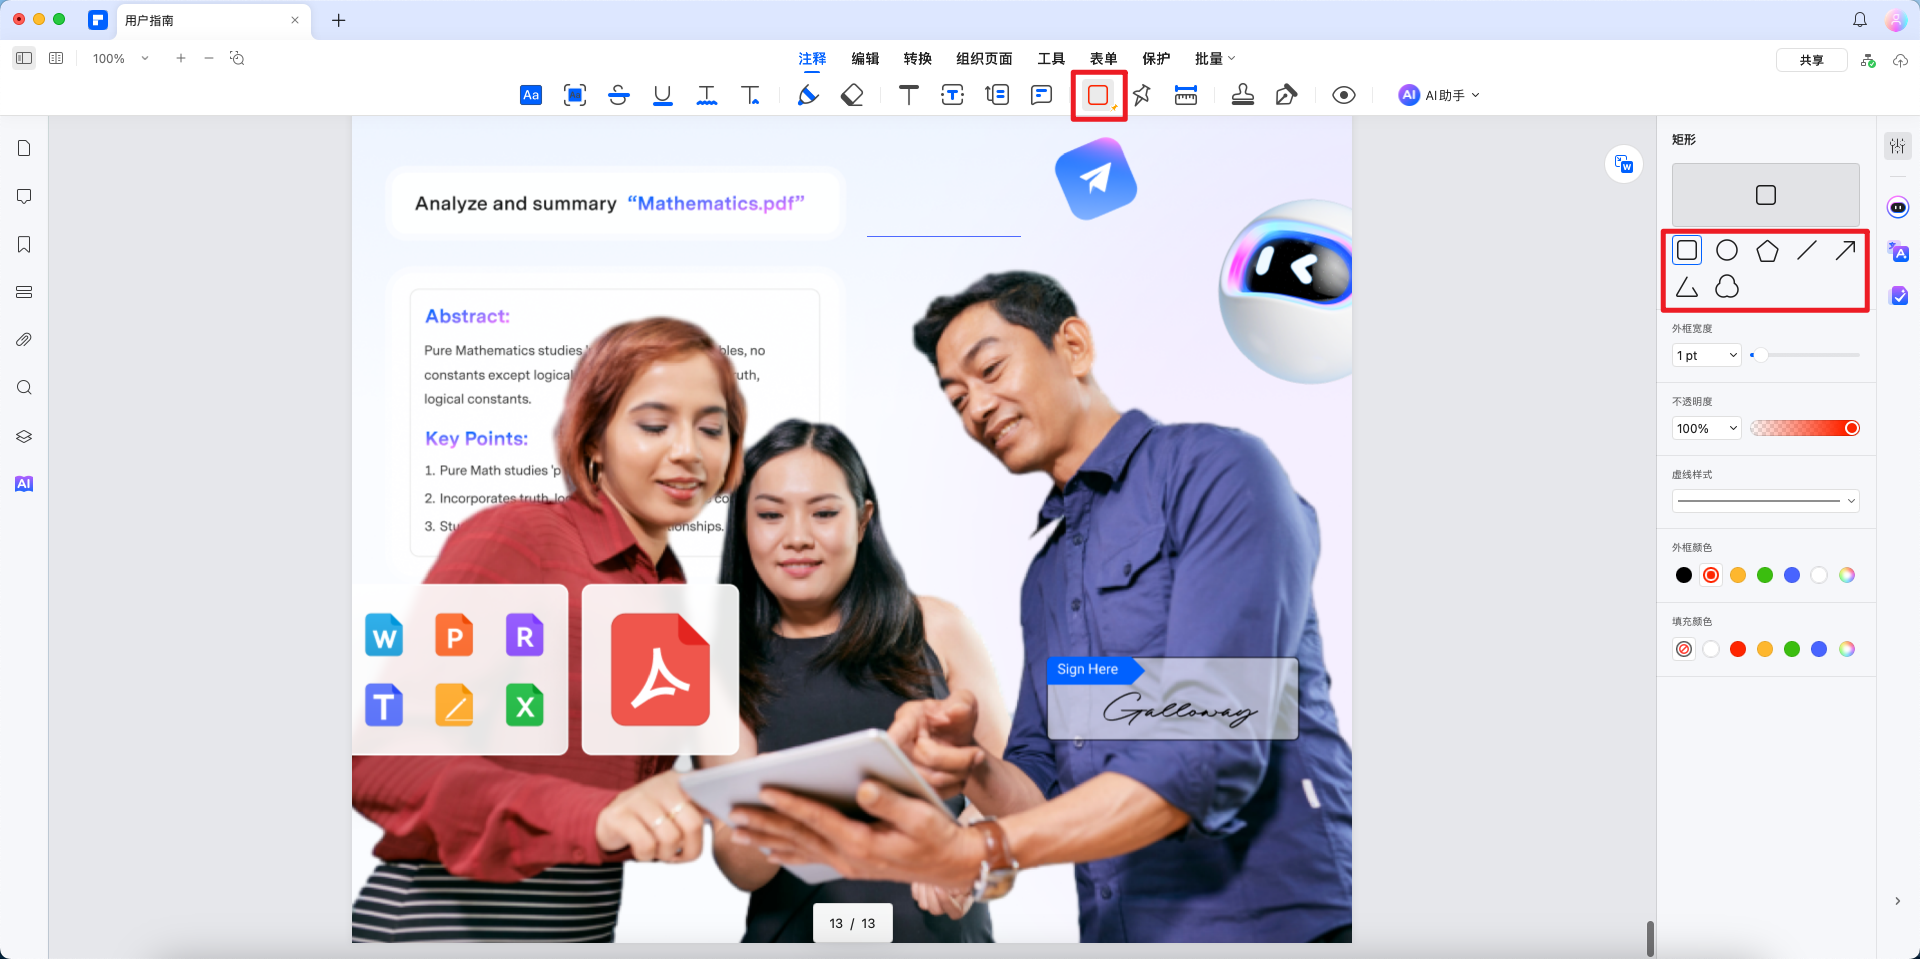This screenshot has height=959, width=1920.
Task: Open the signature pen tool
Action: coord(1287,95)
